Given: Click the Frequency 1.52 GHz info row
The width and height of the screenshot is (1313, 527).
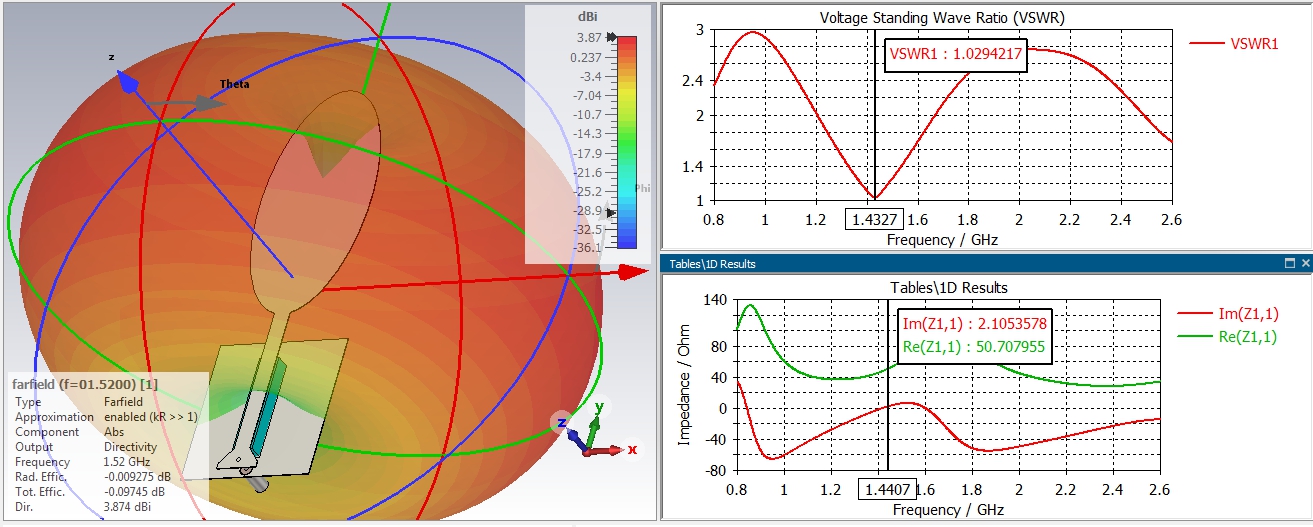Looking at the screenshot, I should [x=84, y=462].
